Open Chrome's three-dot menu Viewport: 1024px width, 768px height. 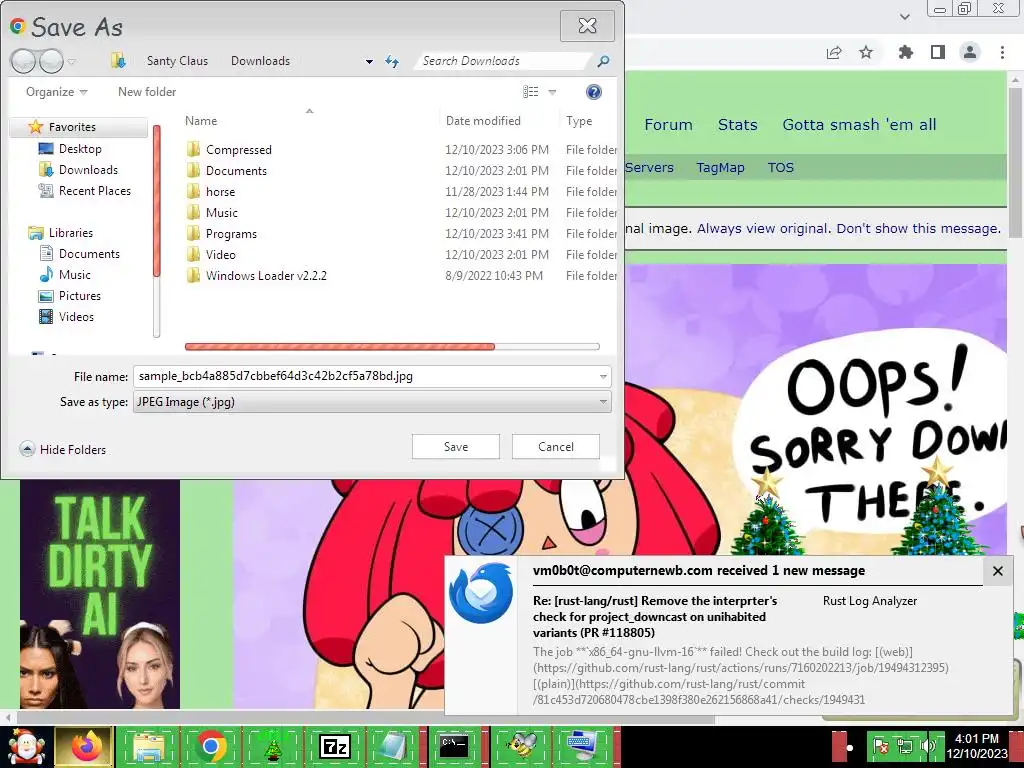1002,52
